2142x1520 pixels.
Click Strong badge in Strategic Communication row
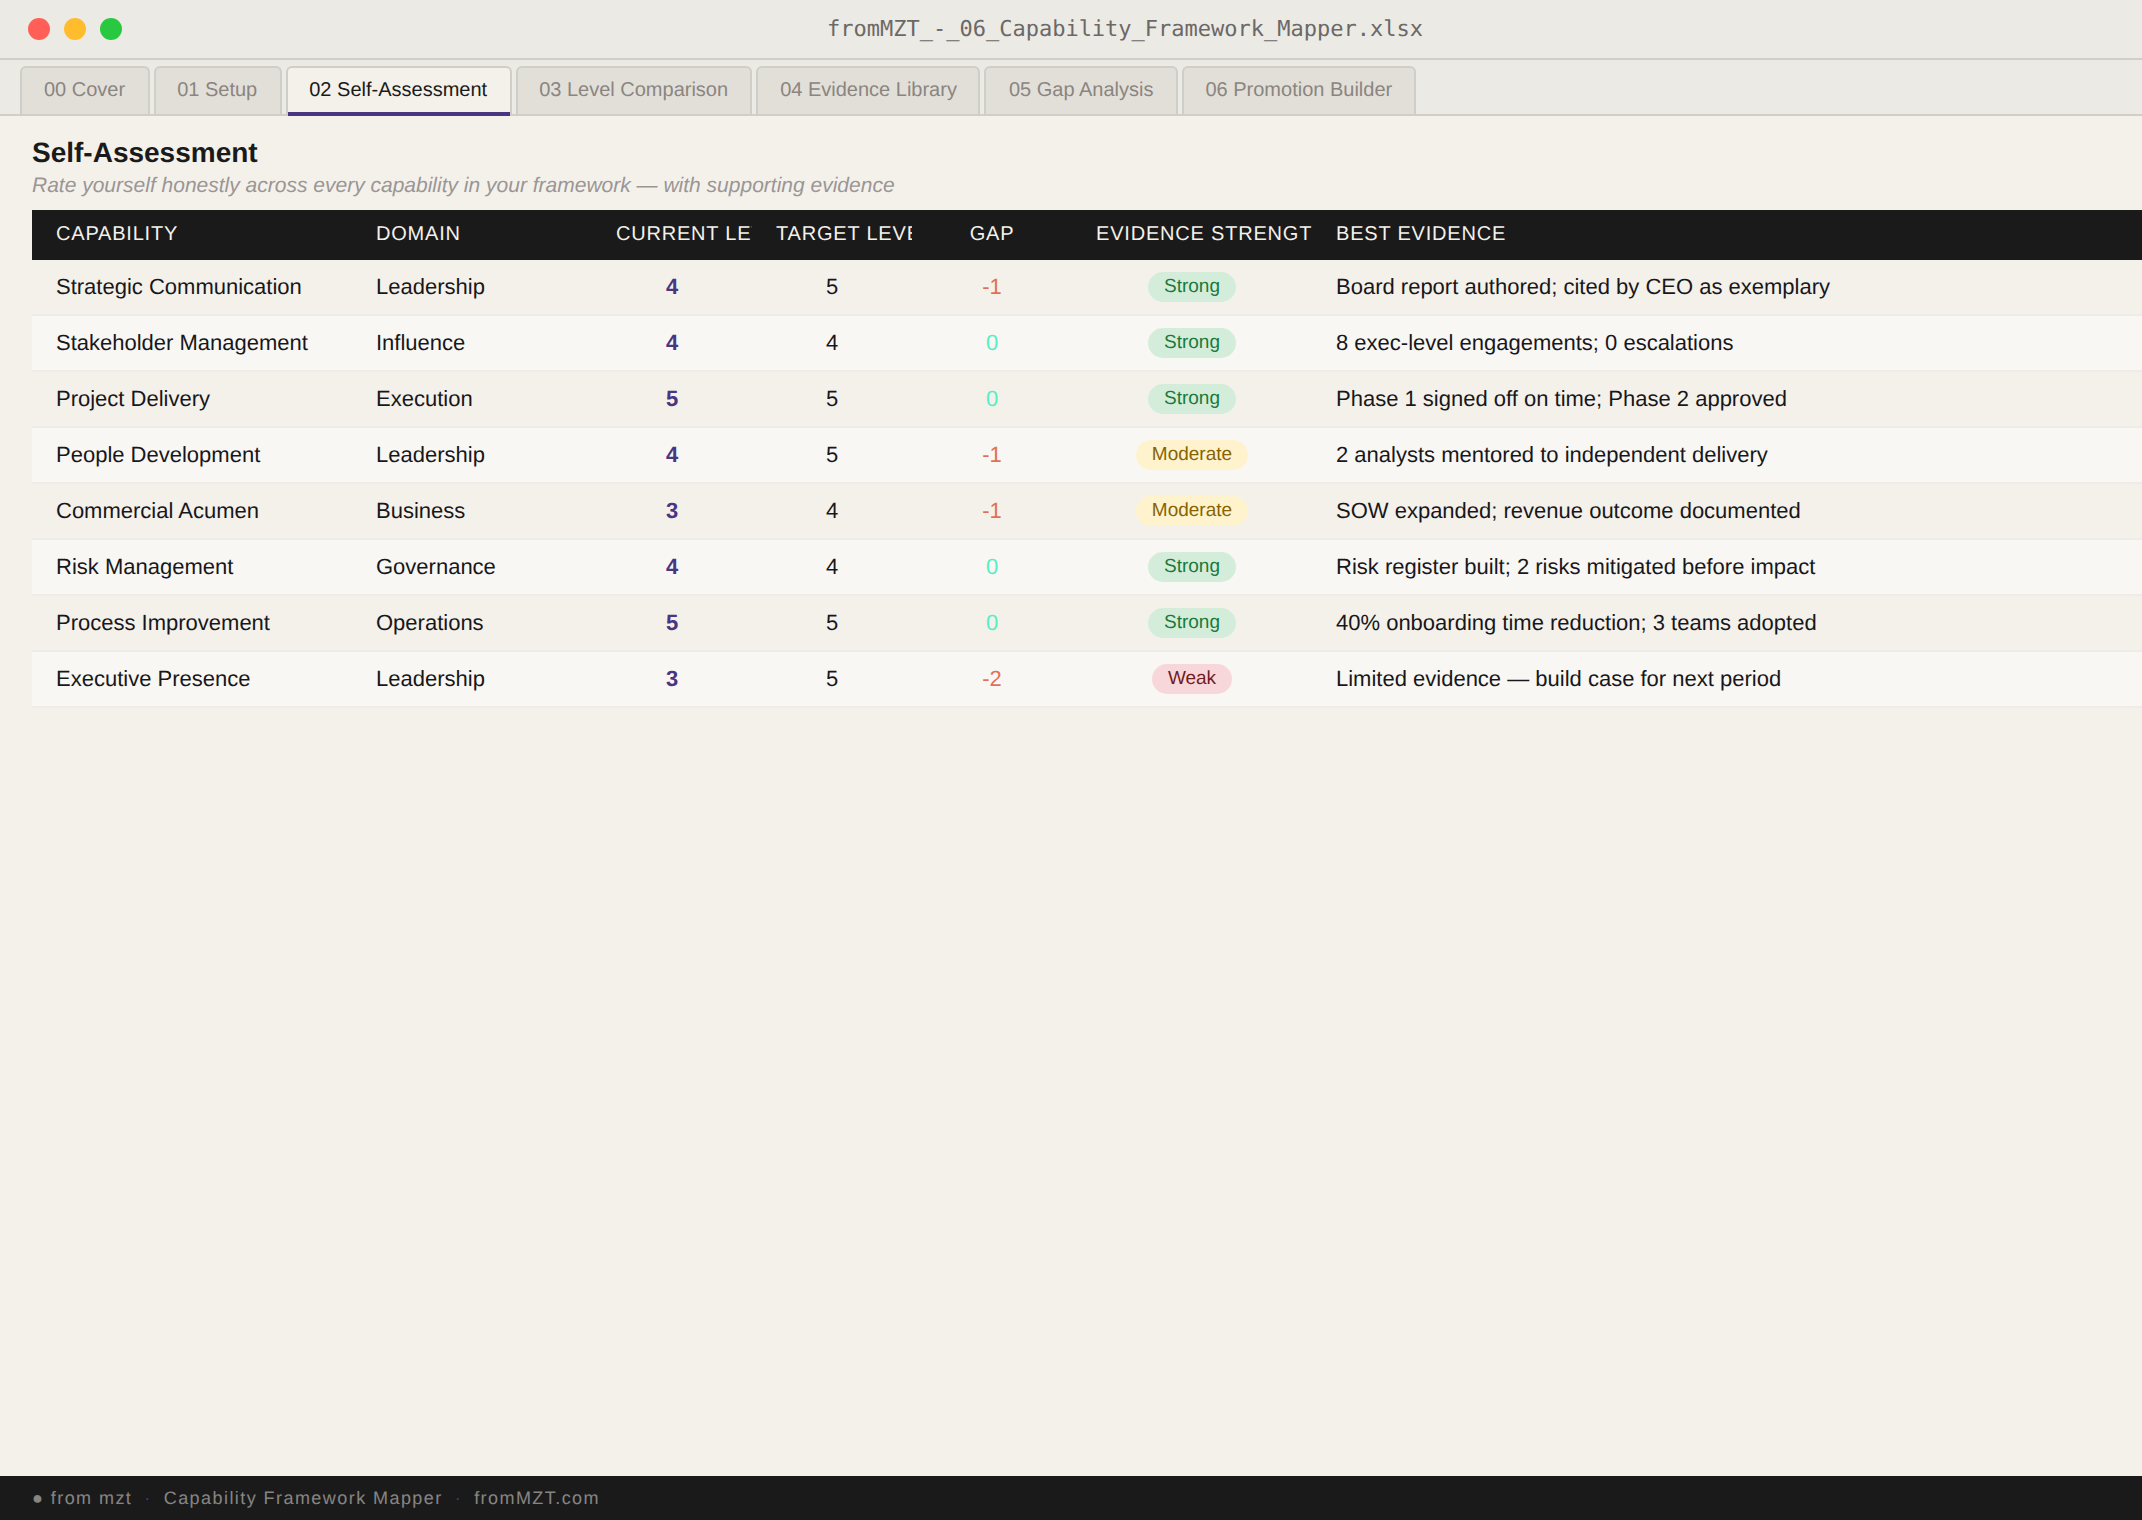[x=1191, y=286]
